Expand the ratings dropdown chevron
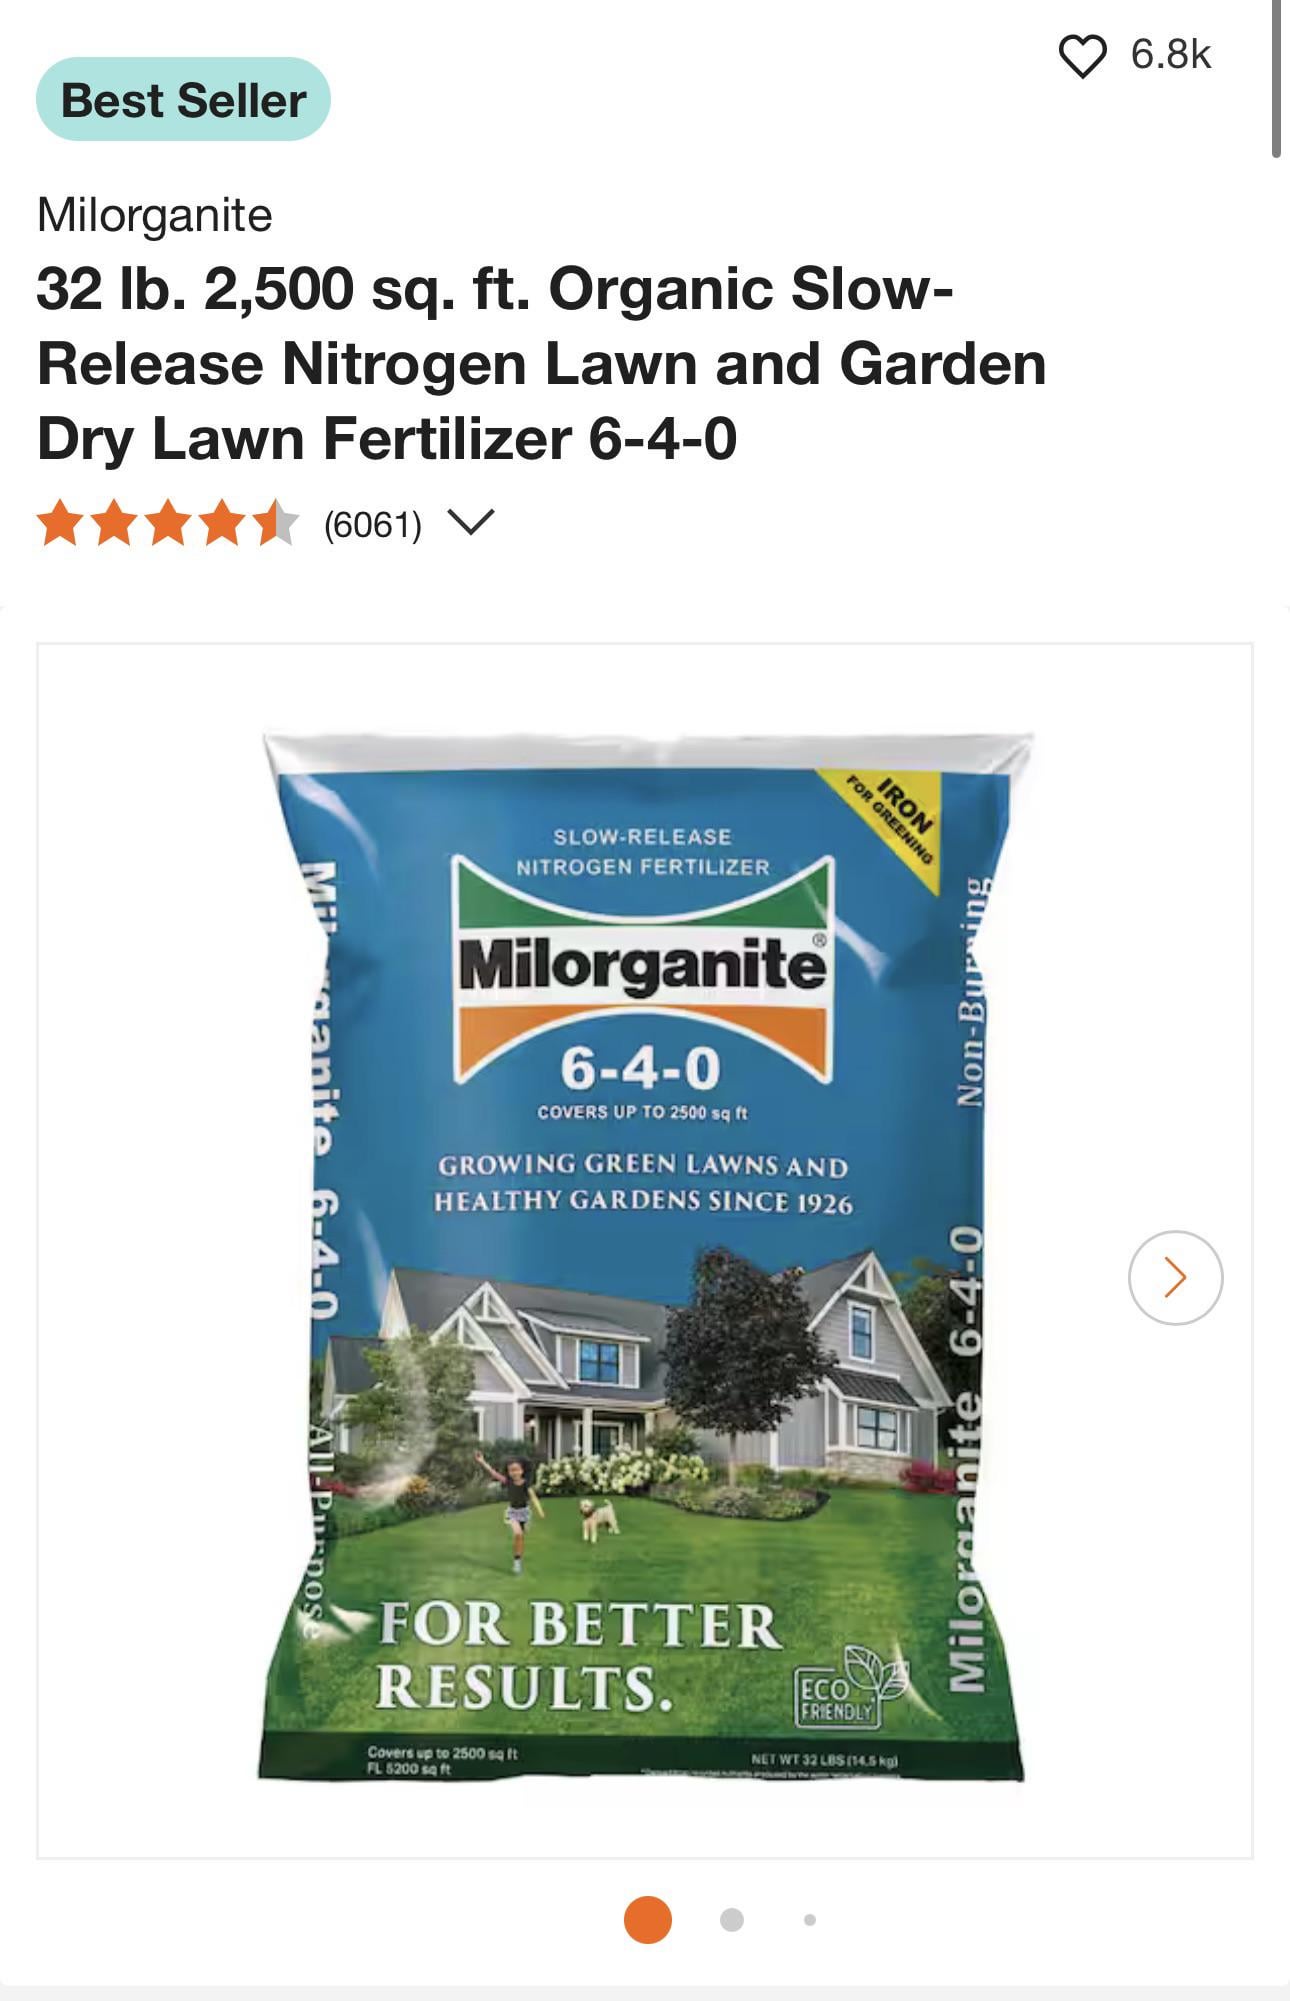Viewport: 1290px width, 2001px height. click(470, 522)
